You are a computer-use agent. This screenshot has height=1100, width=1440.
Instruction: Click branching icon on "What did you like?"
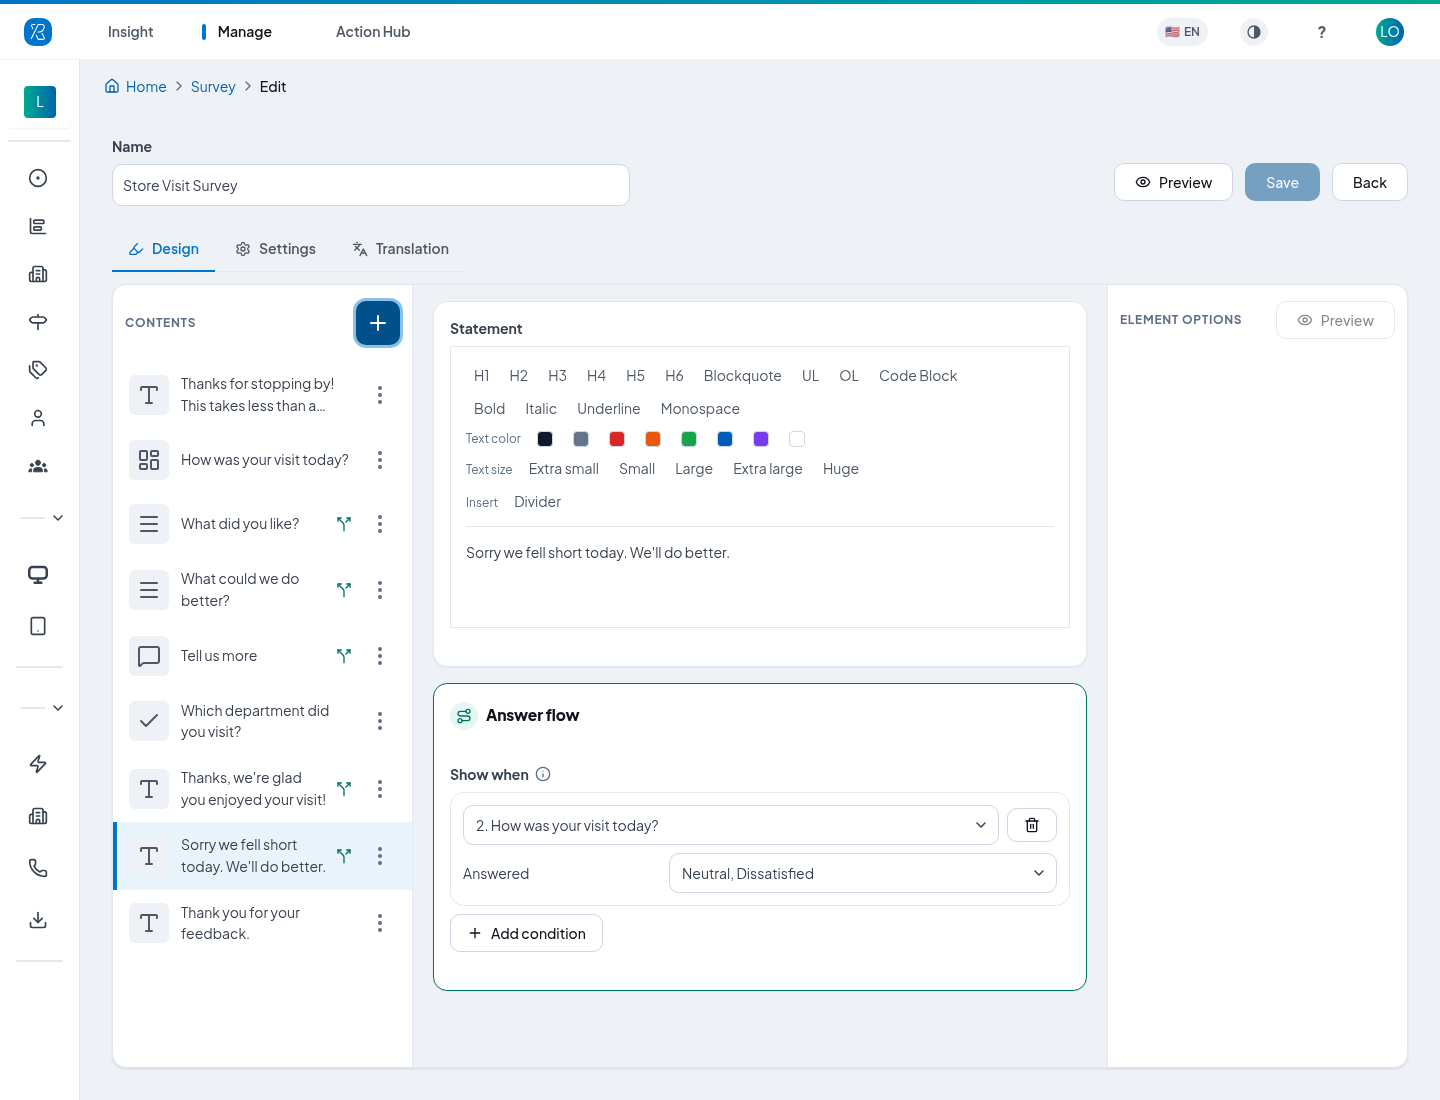pos(344,524)
